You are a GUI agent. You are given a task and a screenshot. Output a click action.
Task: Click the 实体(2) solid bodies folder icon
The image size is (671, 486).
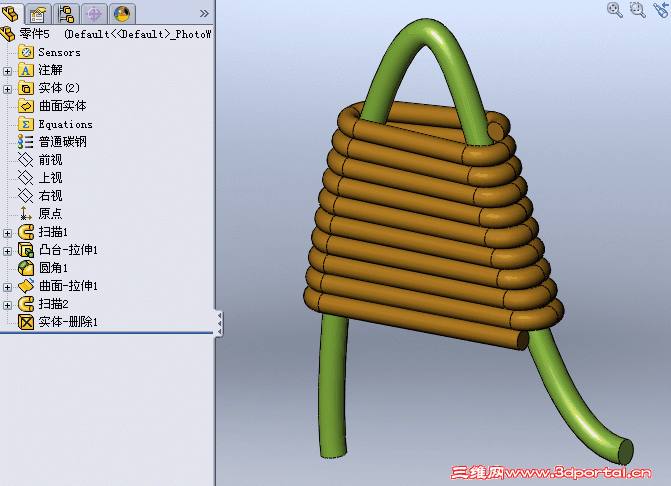[26, 88]
